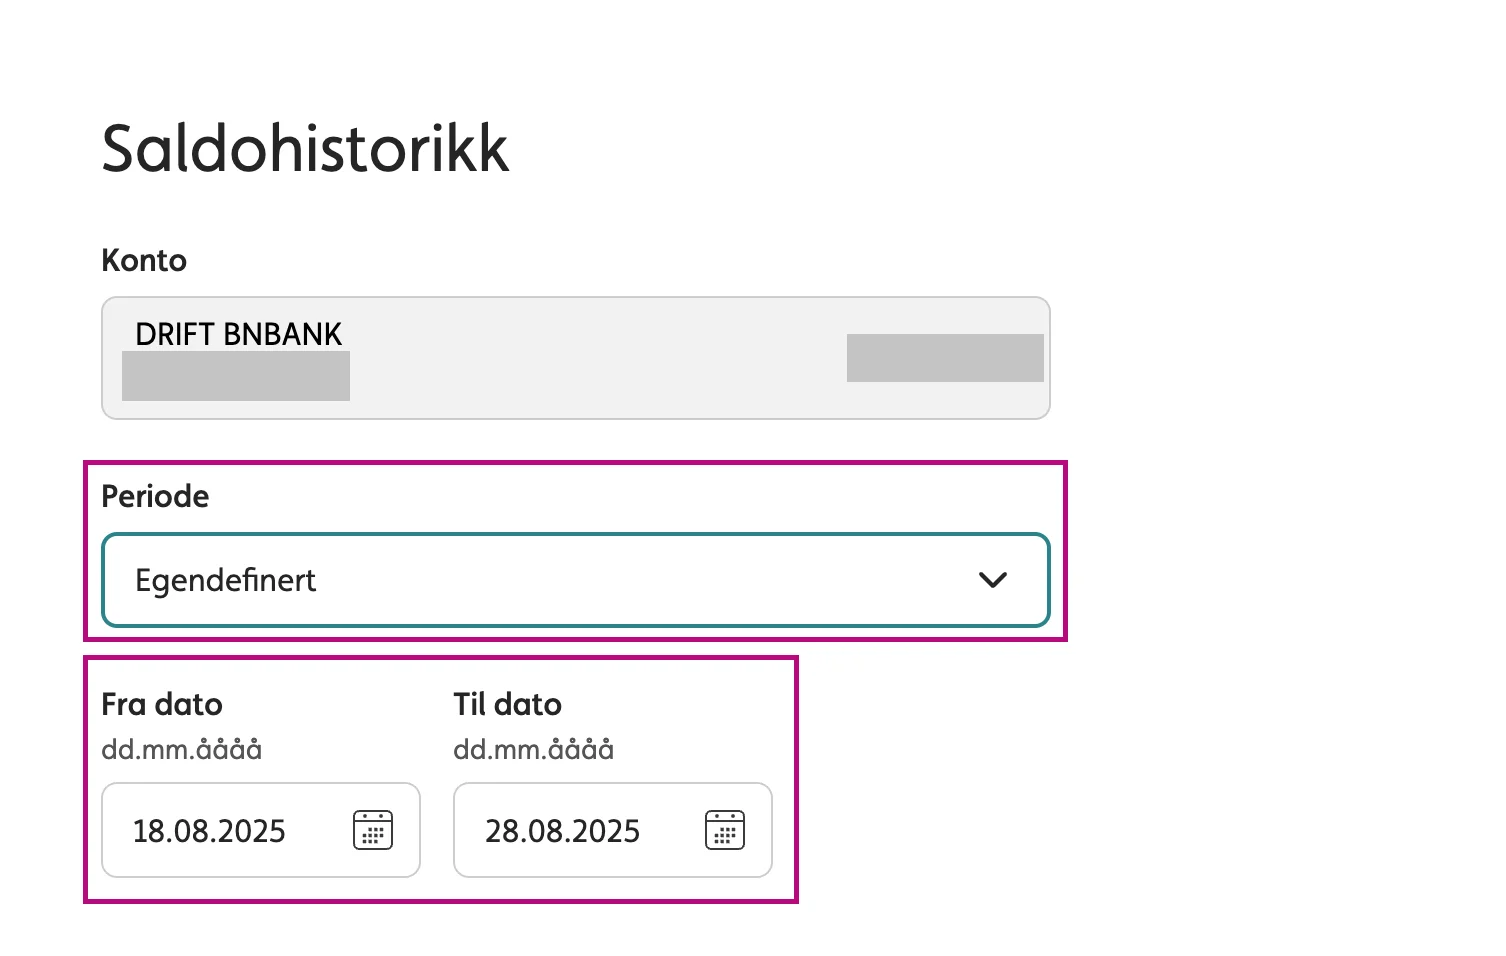Image resolution: width=1506 pixels, height=956 pixels.
Task: Click the redacted account number below DRIFT BNBANK
Action: [x=235, y=376]
